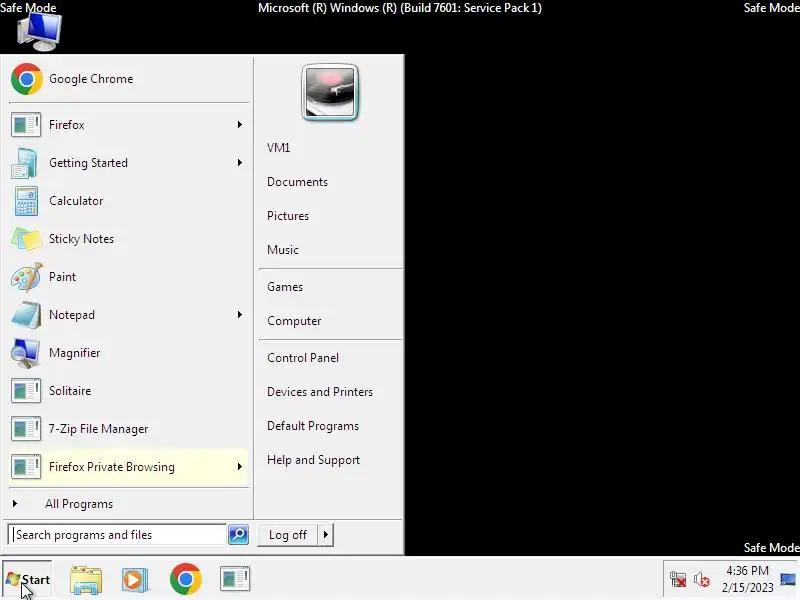
Task: Click the Google Chrome label text
Action: click(91, 79)
